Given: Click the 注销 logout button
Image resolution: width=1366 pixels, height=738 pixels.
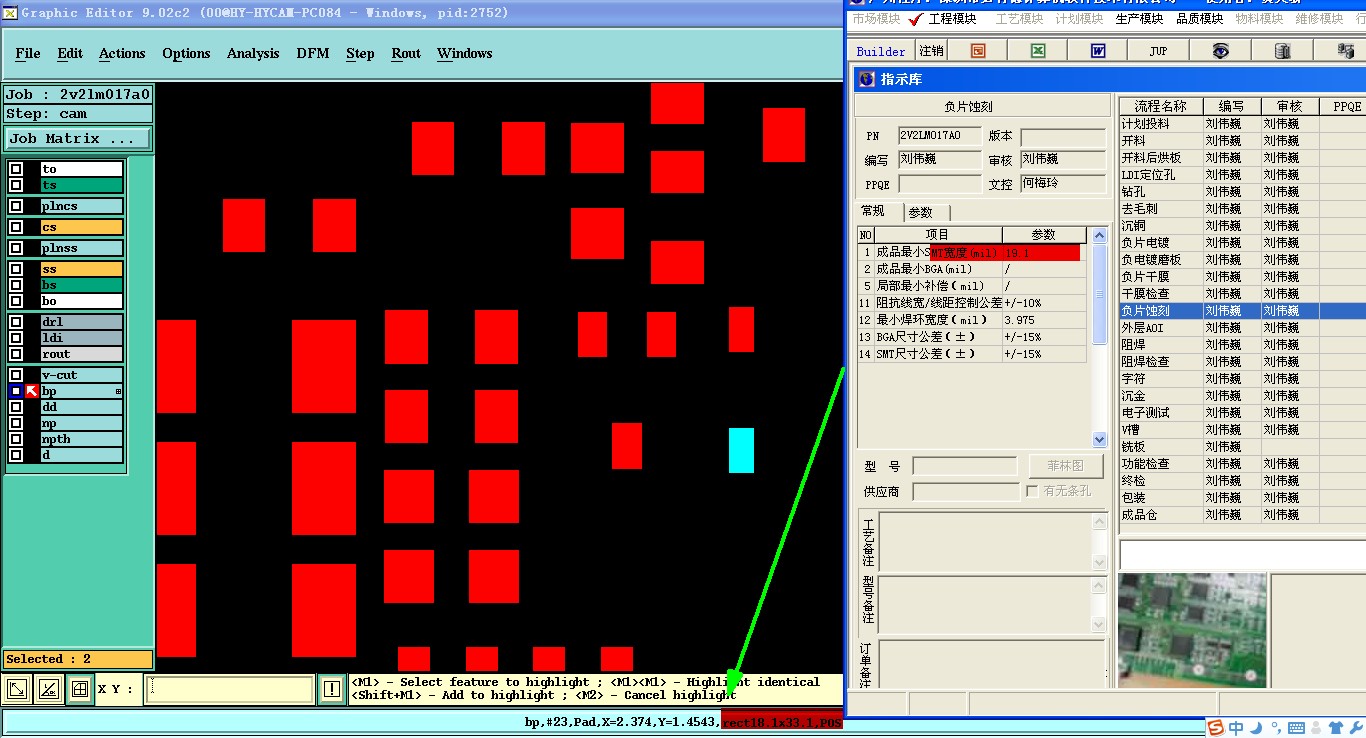Looking at the screenshot, I should (x=931, y=51).
